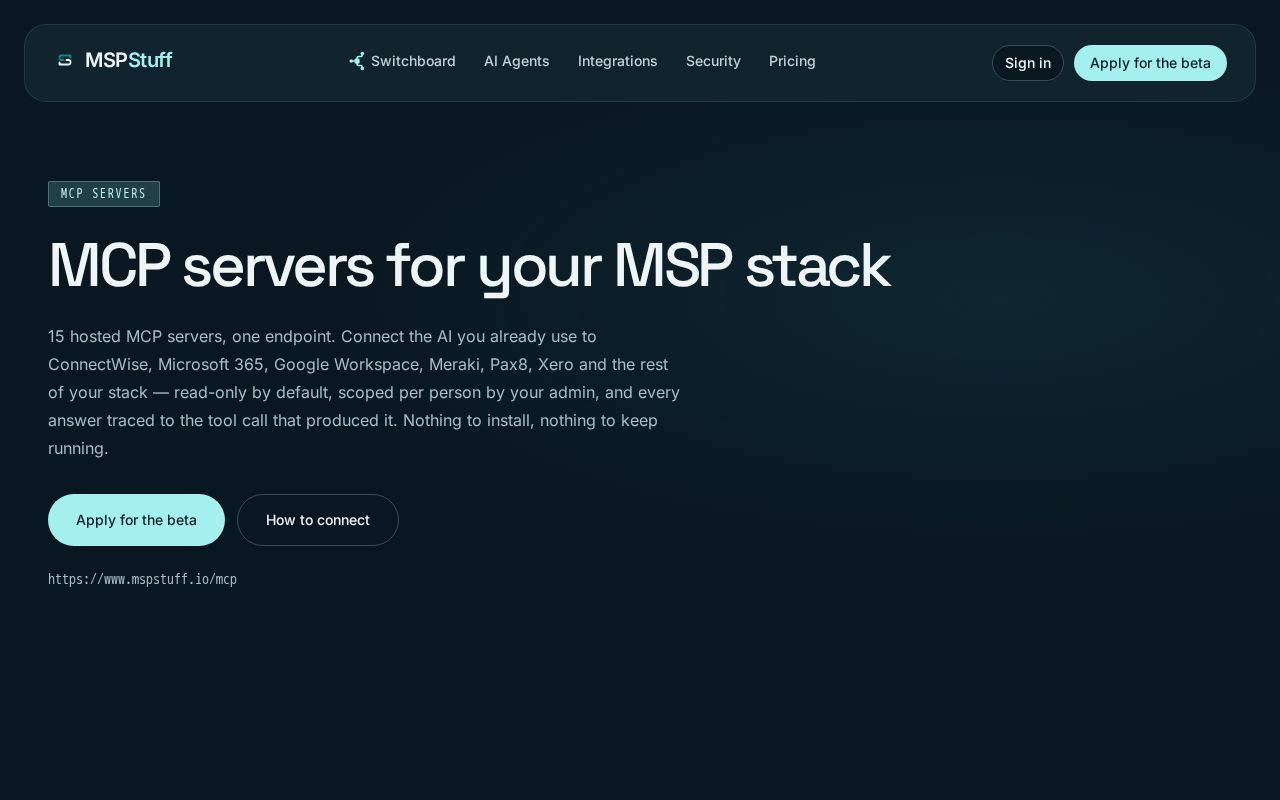Go to the MSPStuff home wordmark
This screenshot has width=1280, height=800.
[129, 60]
